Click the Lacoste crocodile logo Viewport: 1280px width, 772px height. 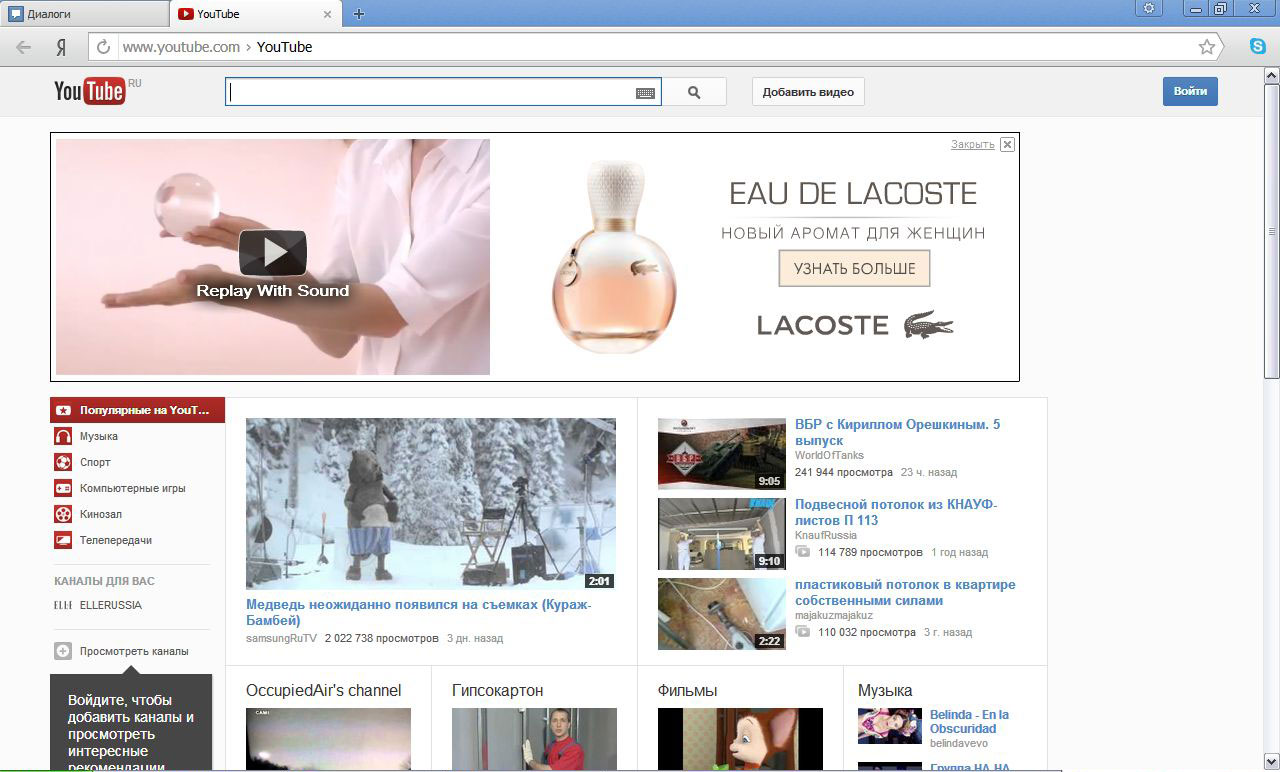point(928,324)
